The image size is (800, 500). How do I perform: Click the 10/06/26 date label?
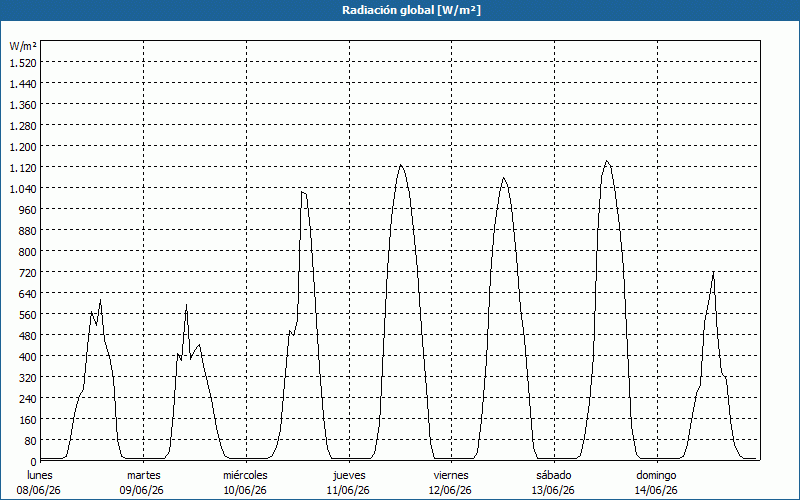click(245, 490)
